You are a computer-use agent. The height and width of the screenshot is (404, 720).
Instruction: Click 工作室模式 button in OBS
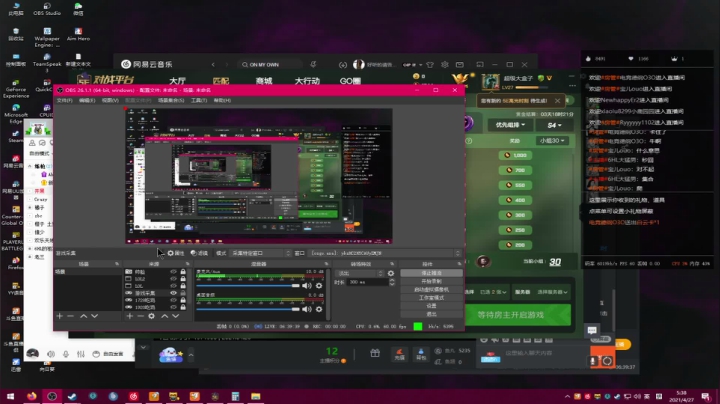pyautogui.click(x=431, y=298)
